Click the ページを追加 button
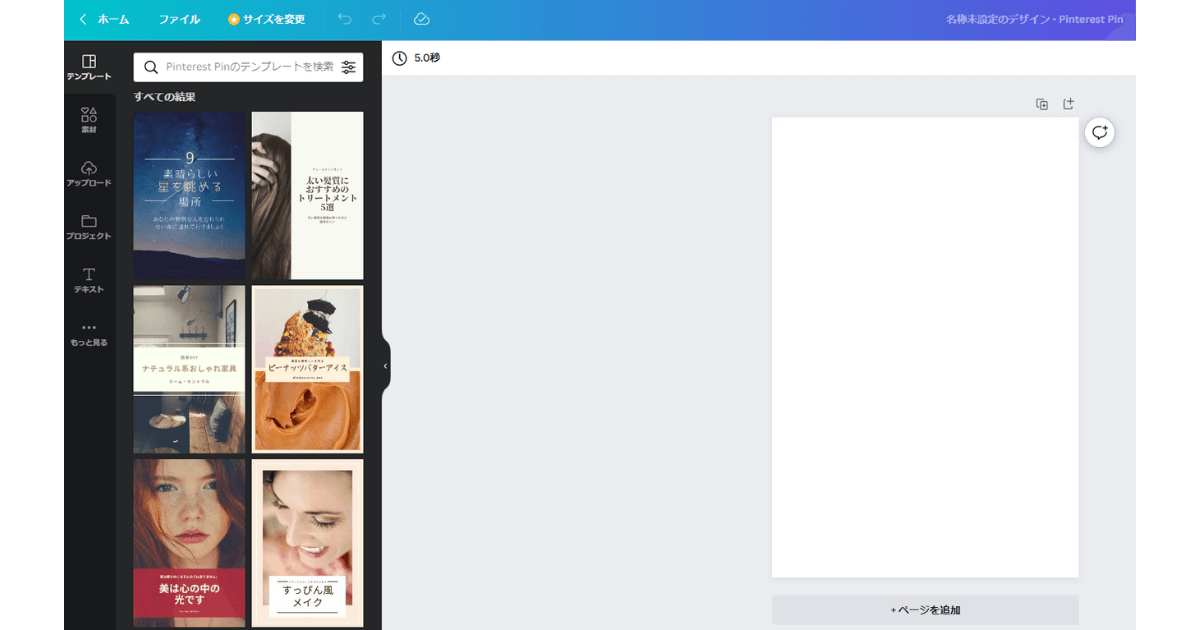This screenshot has width=1200, height=630. (924, 610)
